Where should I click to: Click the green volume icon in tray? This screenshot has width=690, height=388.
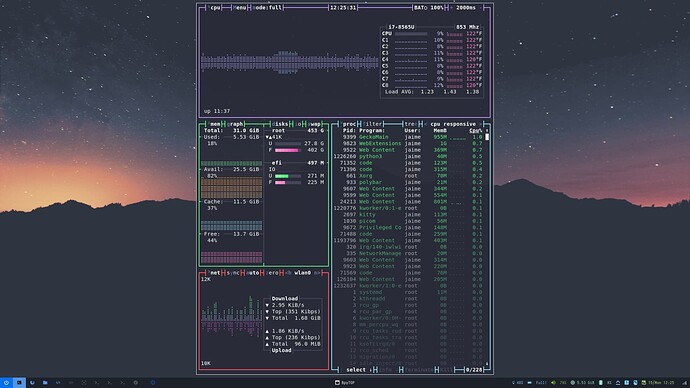(554, 383)
